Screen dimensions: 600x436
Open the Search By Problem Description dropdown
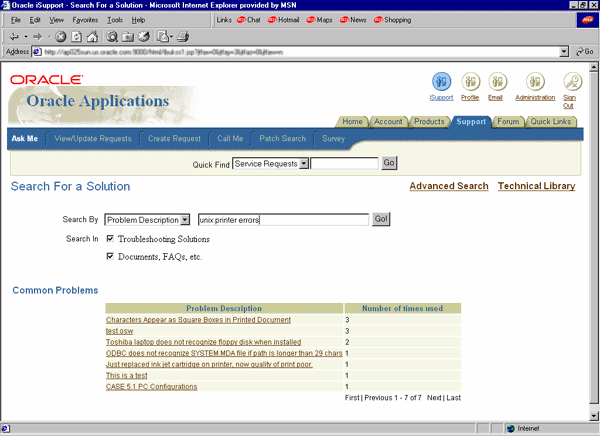tap(185, 220)
